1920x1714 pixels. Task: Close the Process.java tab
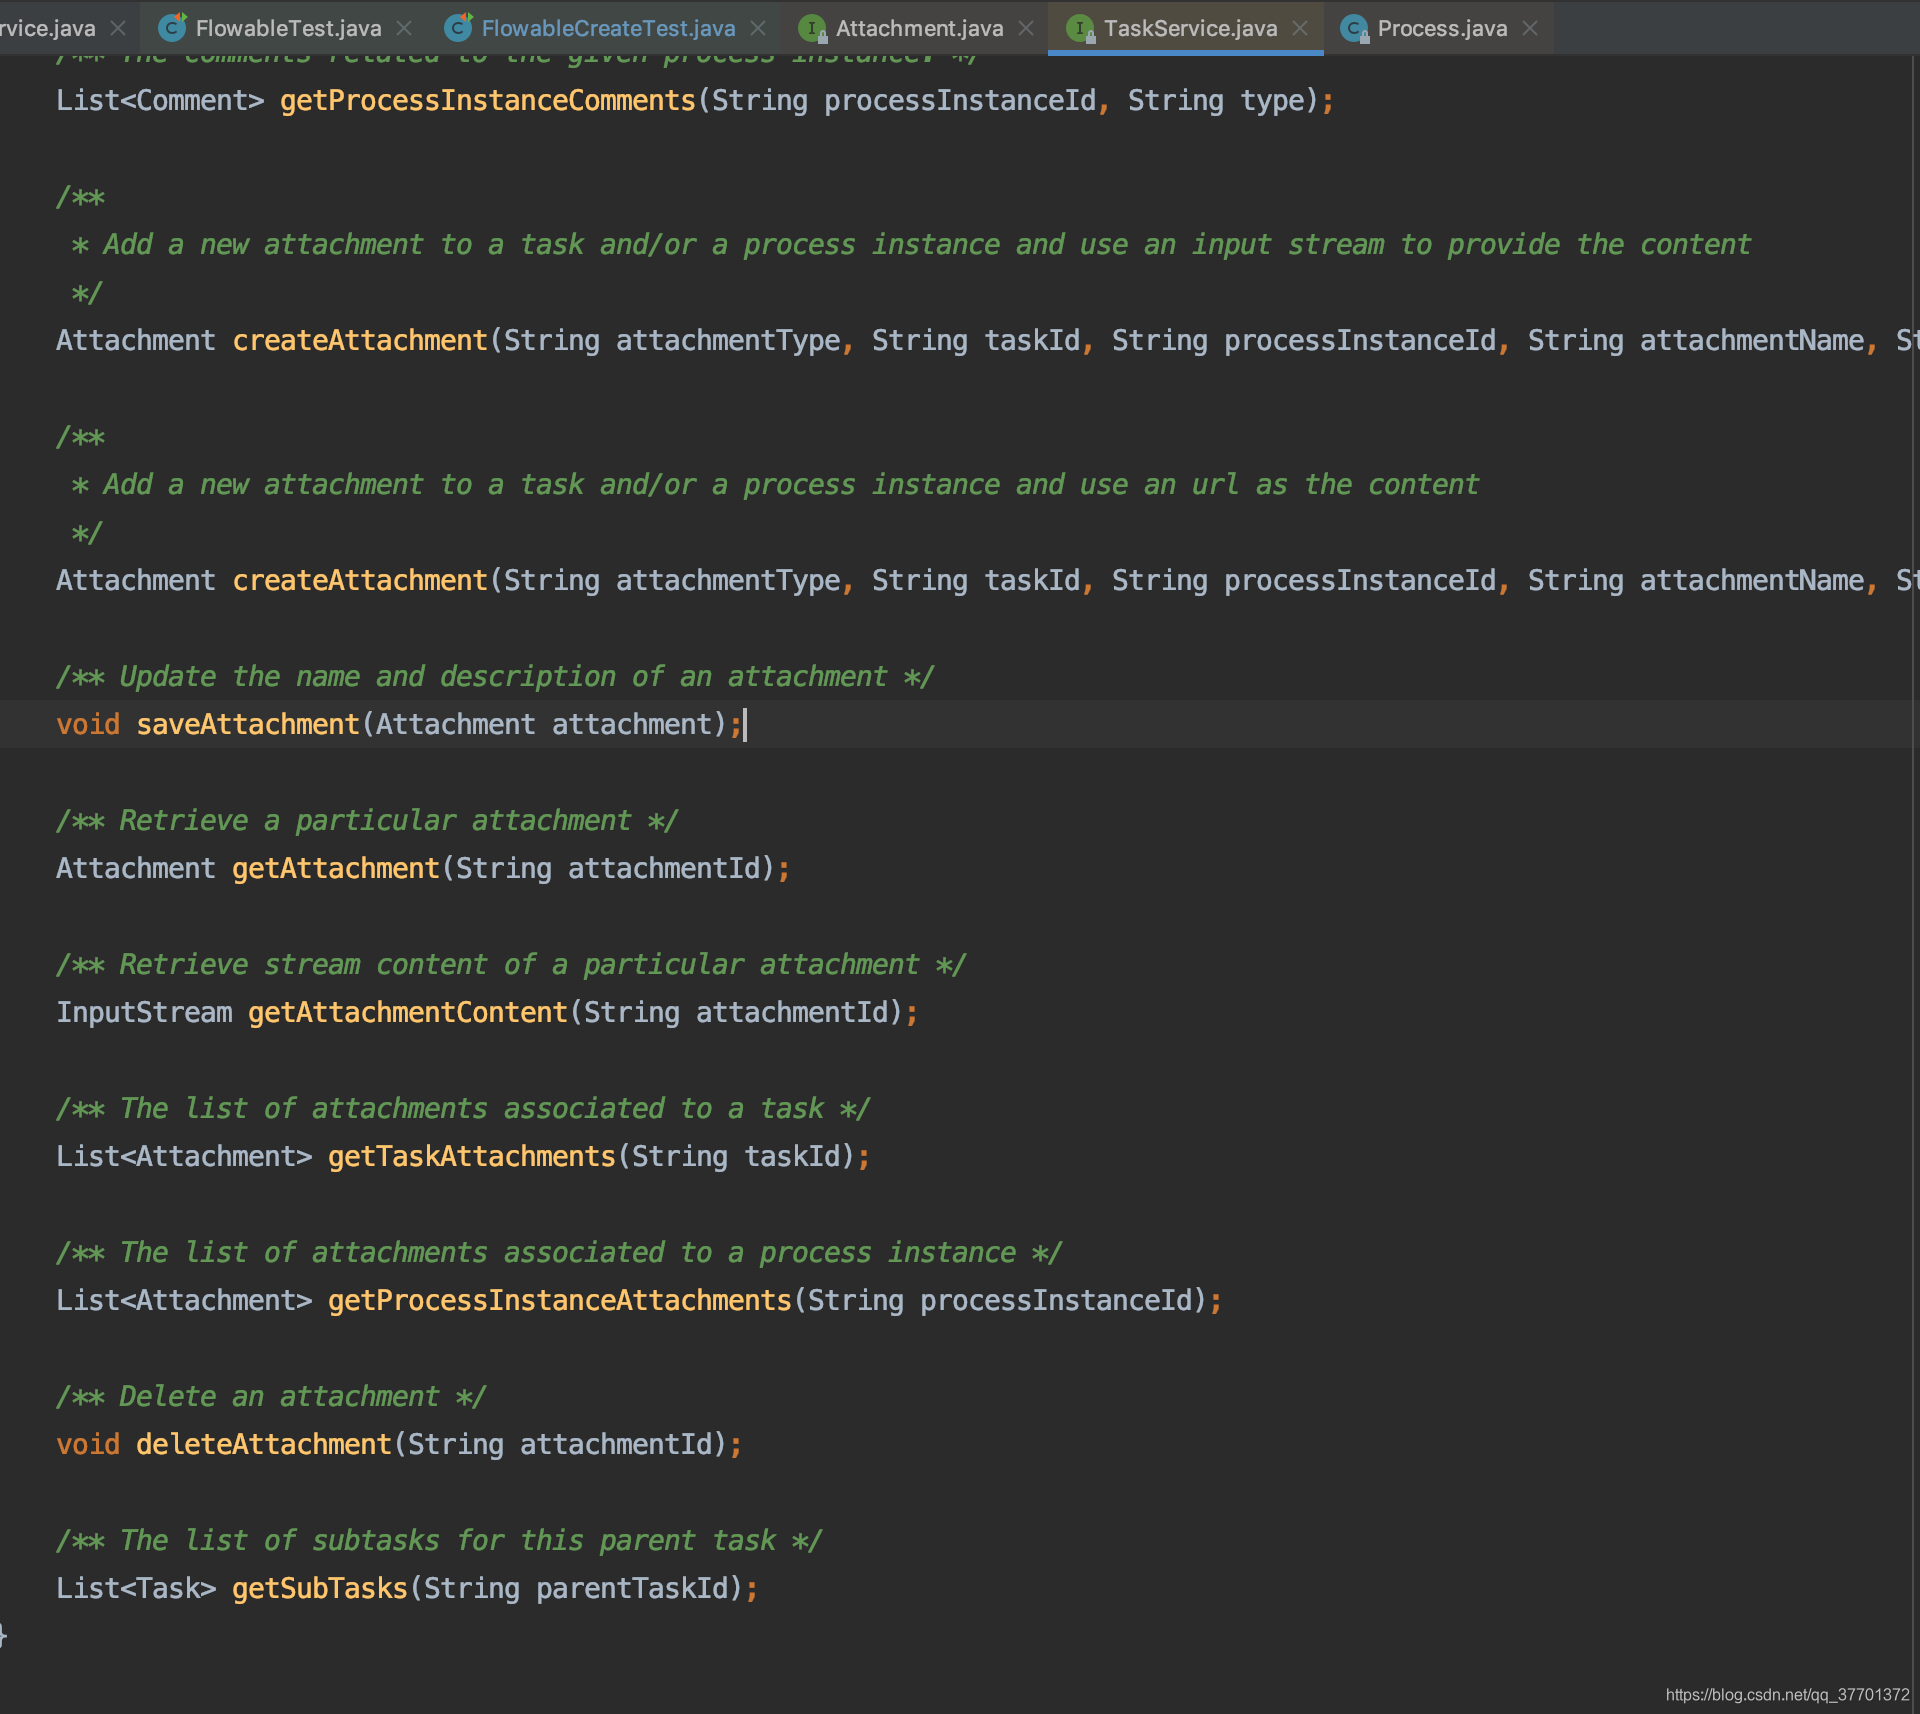1530,28
